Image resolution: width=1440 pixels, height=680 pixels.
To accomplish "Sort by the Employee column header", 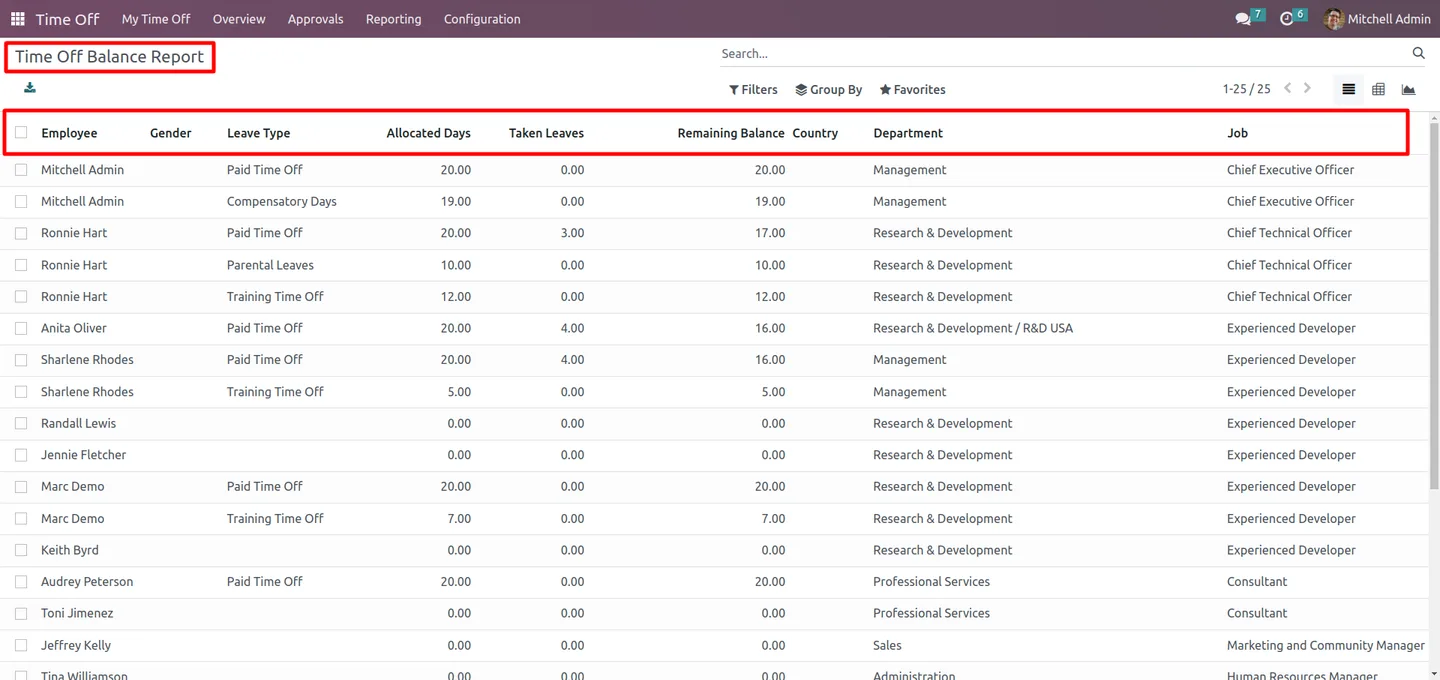I will coord(69,133).
